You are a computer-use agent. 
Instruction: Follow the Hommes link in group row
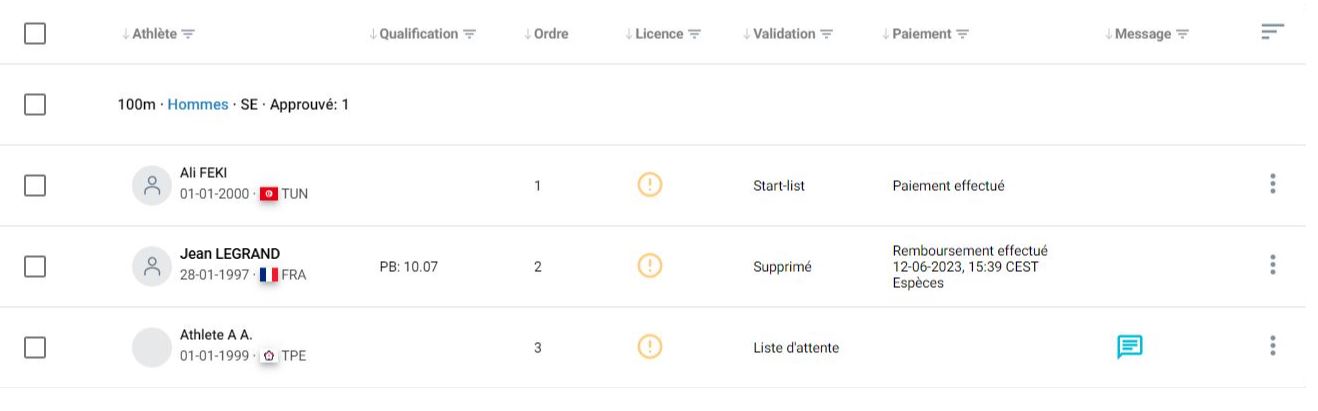pos(198,104)
